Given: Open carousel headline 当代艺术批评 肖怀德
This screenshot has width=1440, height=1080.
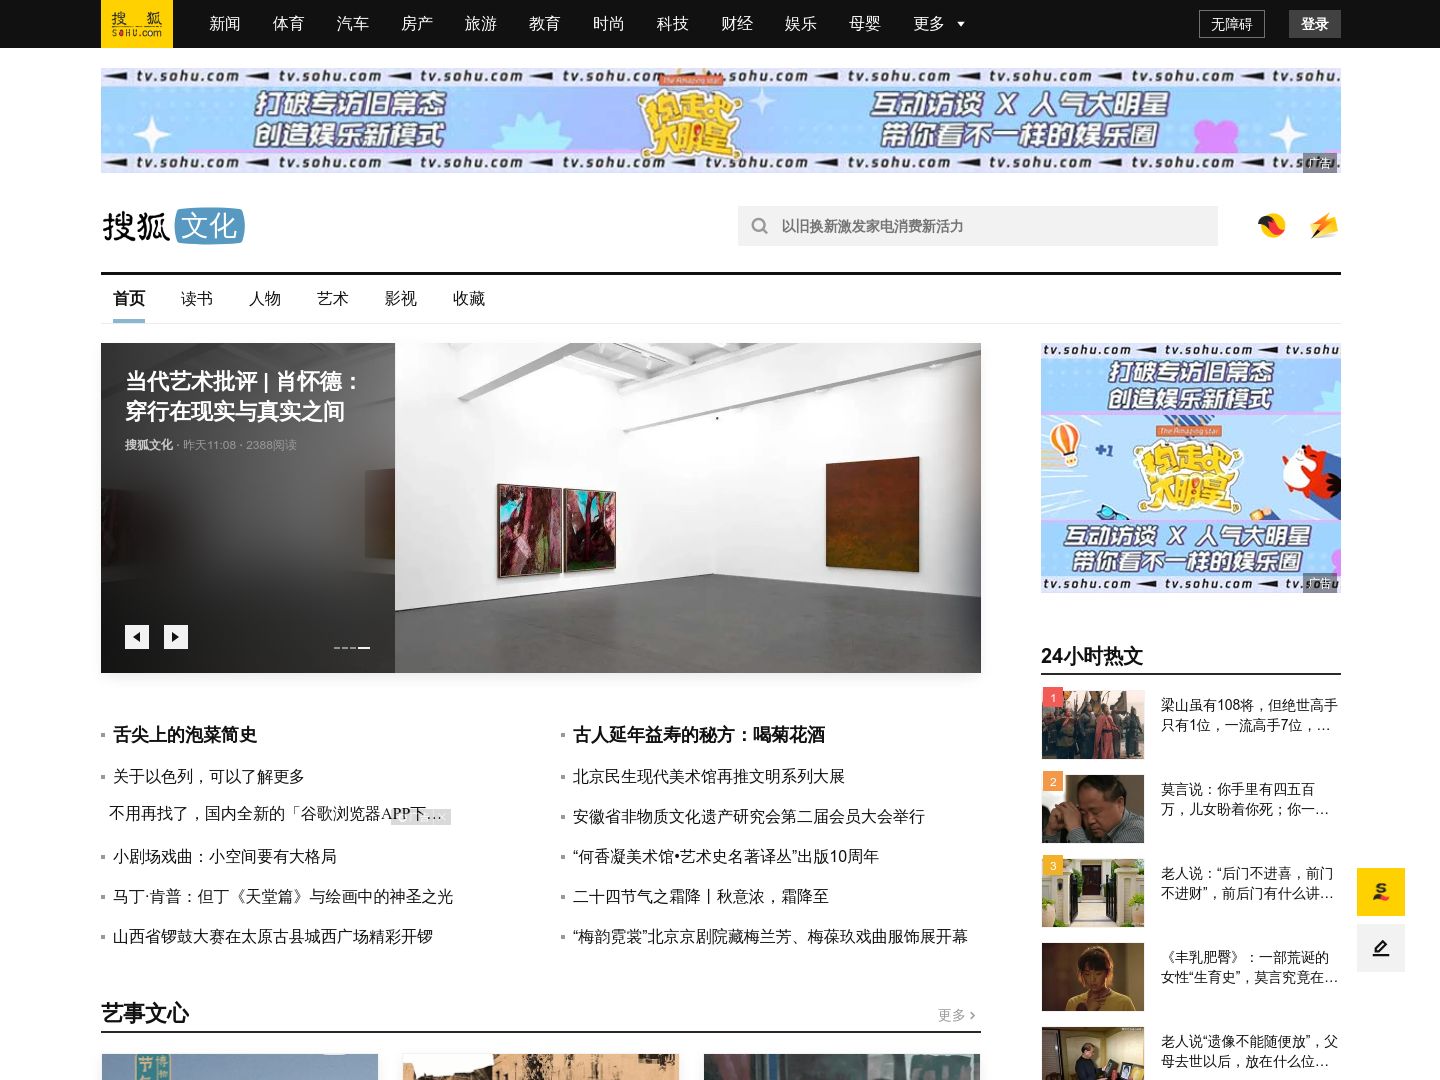Looking at the screenshot, I should coord(243,396).
